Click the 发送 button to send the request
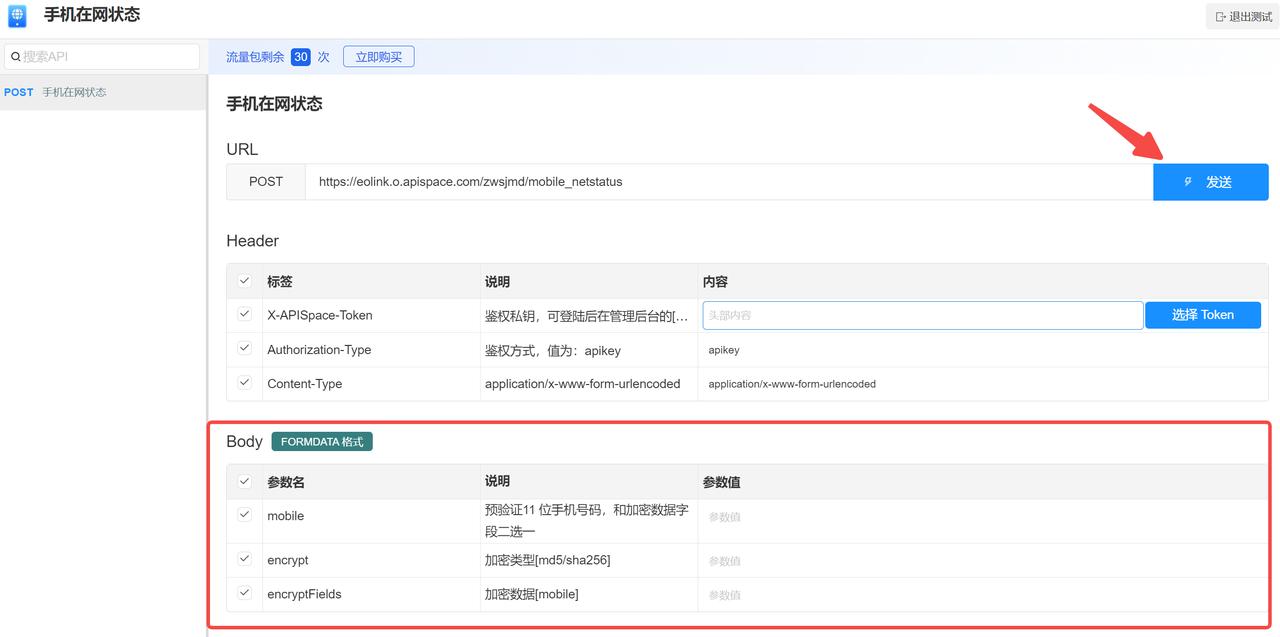This screenshot has width=1280, height=637. tap(1211, 181)
